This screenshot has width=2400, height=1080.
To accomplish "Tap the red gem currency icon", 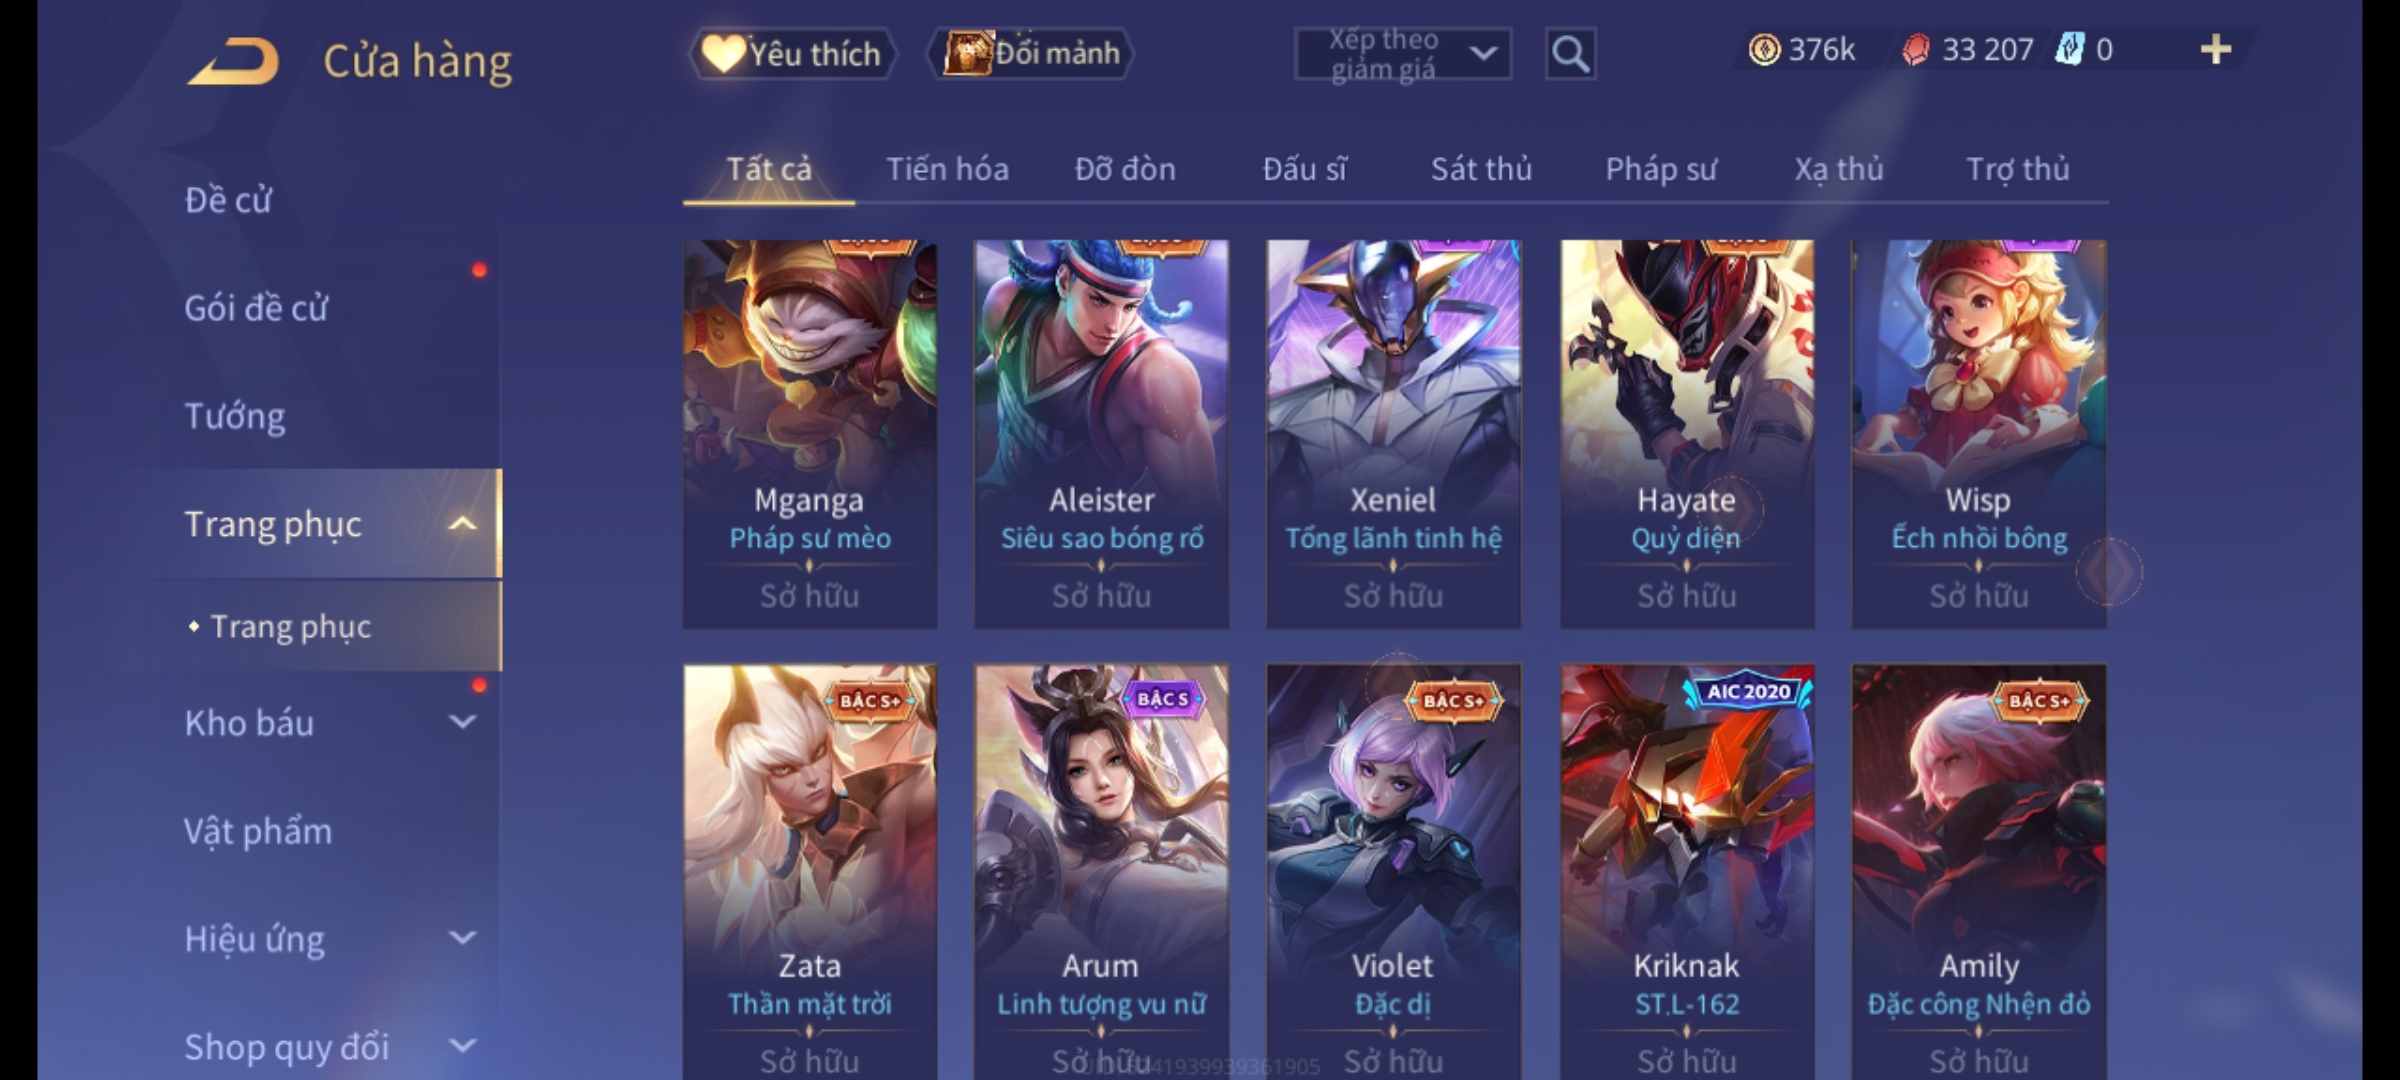I will [x=1915, y=50].
